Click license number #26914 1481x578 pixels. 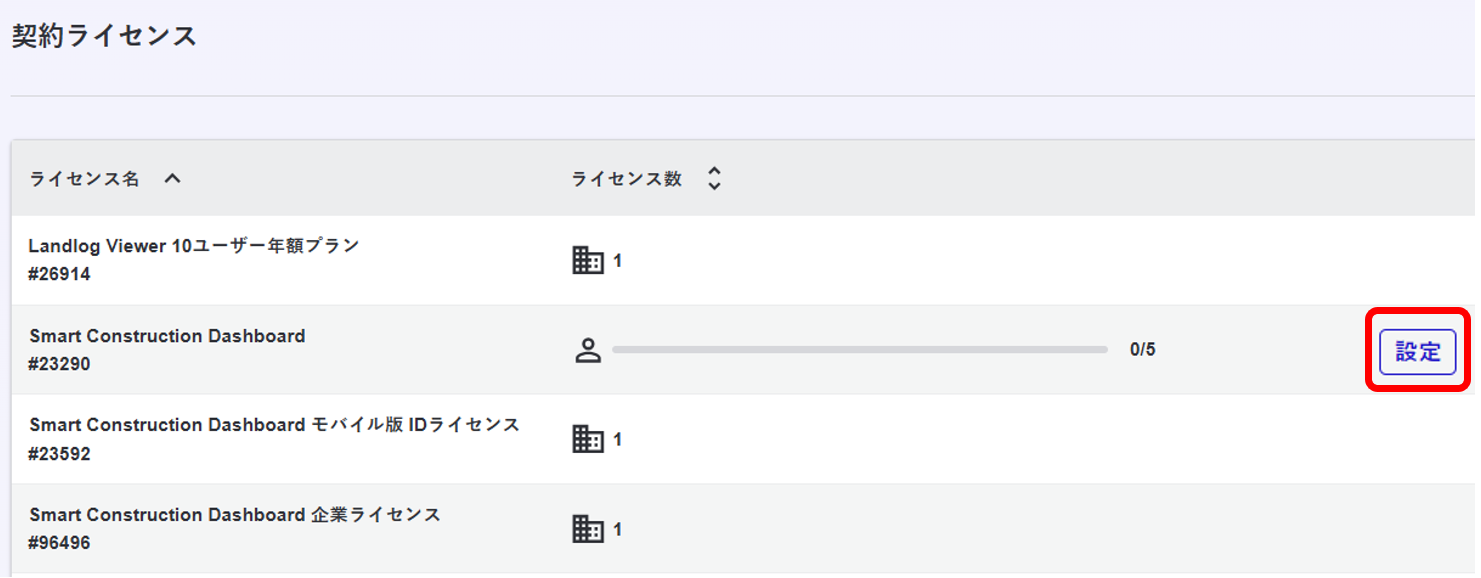coord(59,274)
